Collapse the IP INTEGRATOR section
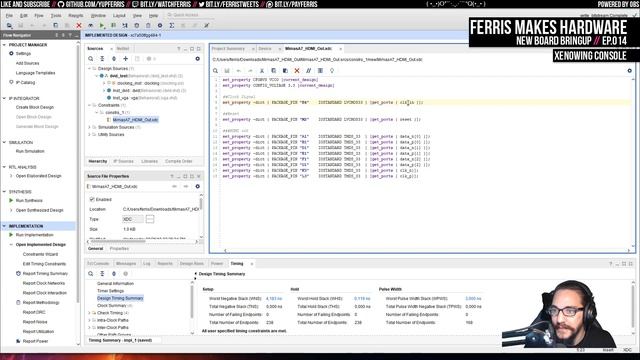 [x=4, y=98]
